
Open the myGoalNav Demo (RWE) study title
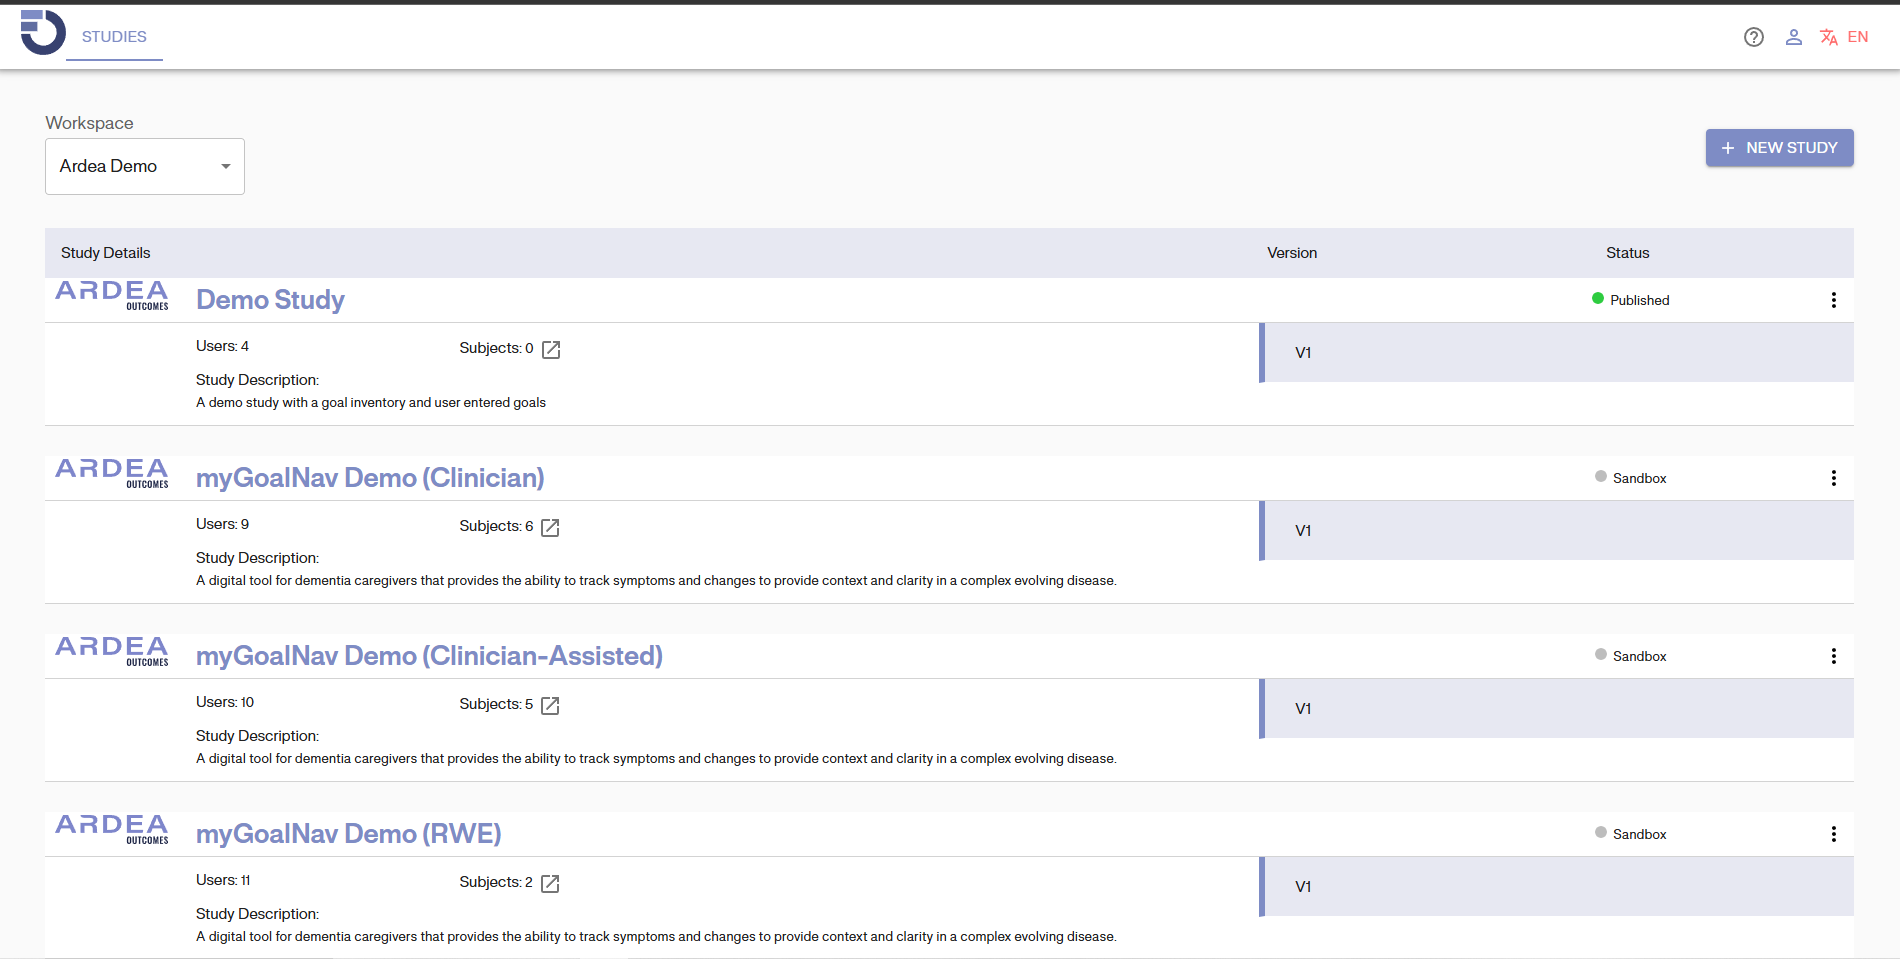(x=348, y=834)
